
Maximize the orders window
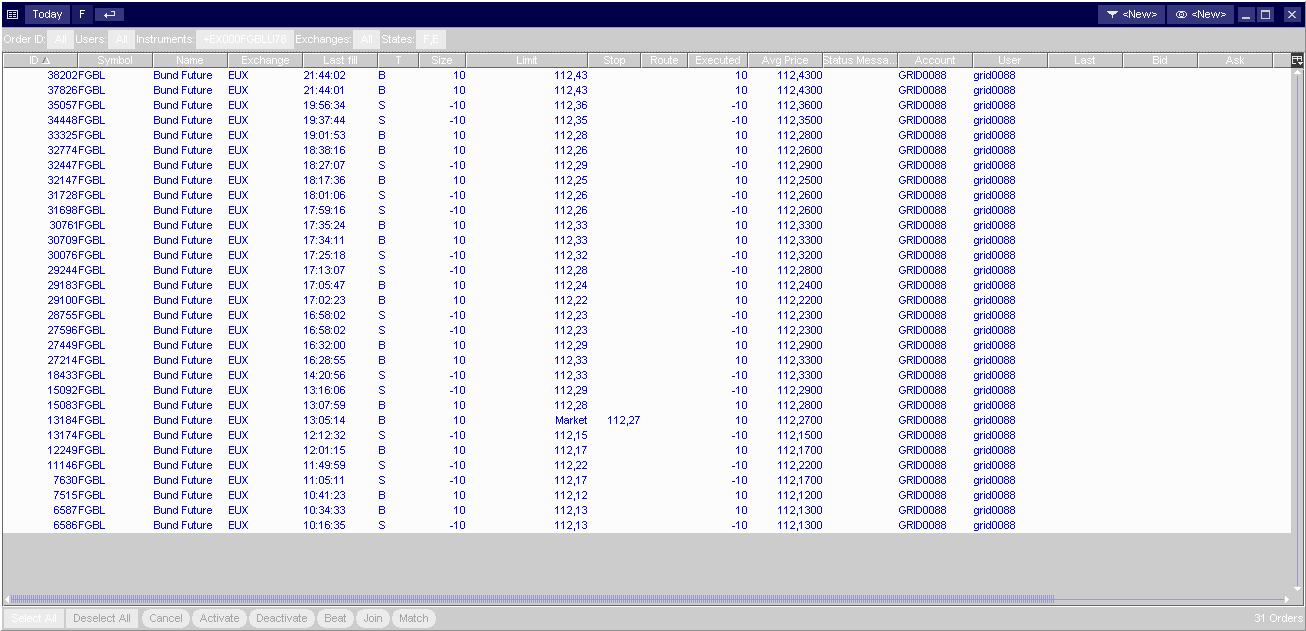pos(1265,14)
